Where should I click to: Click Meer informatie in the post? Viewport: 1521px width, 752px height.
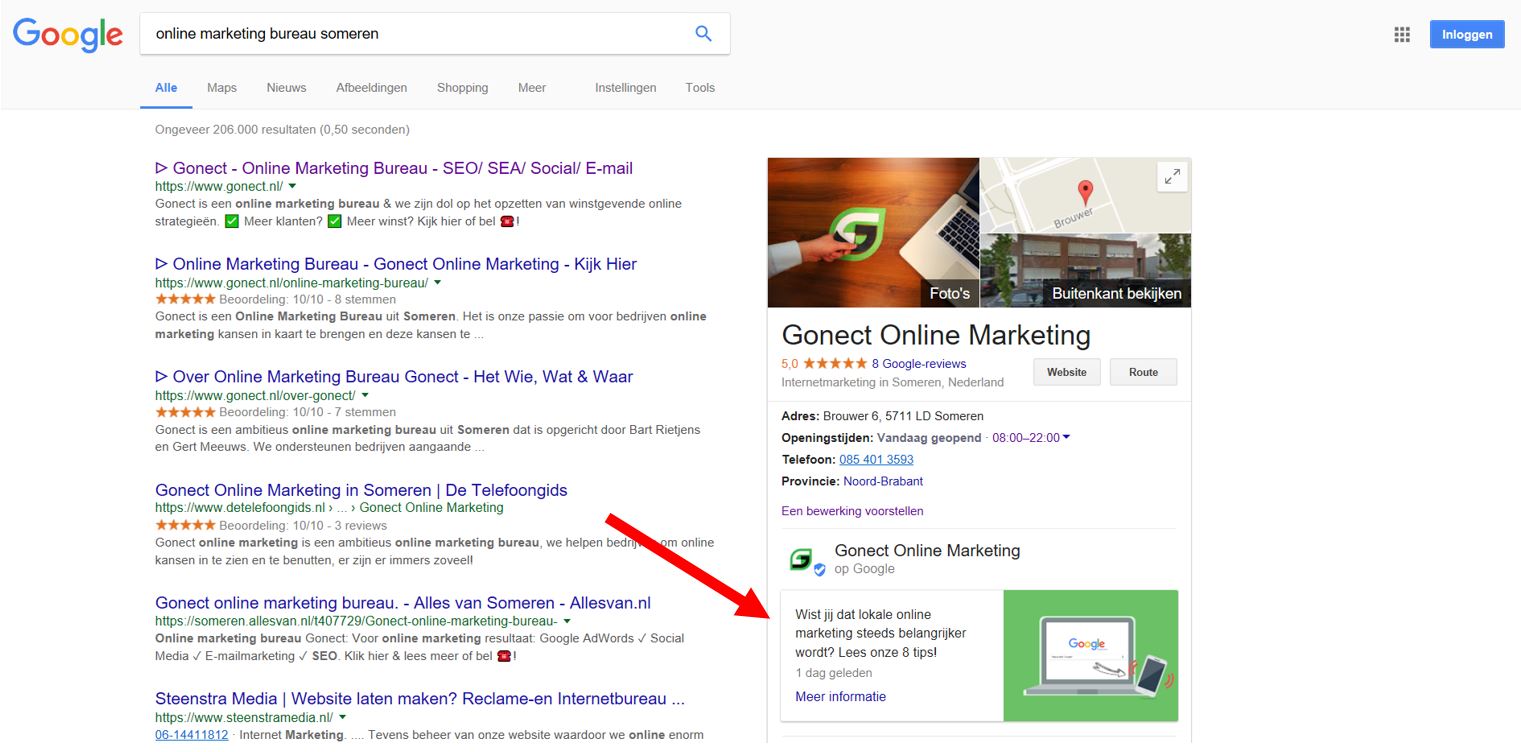(840, 697)
